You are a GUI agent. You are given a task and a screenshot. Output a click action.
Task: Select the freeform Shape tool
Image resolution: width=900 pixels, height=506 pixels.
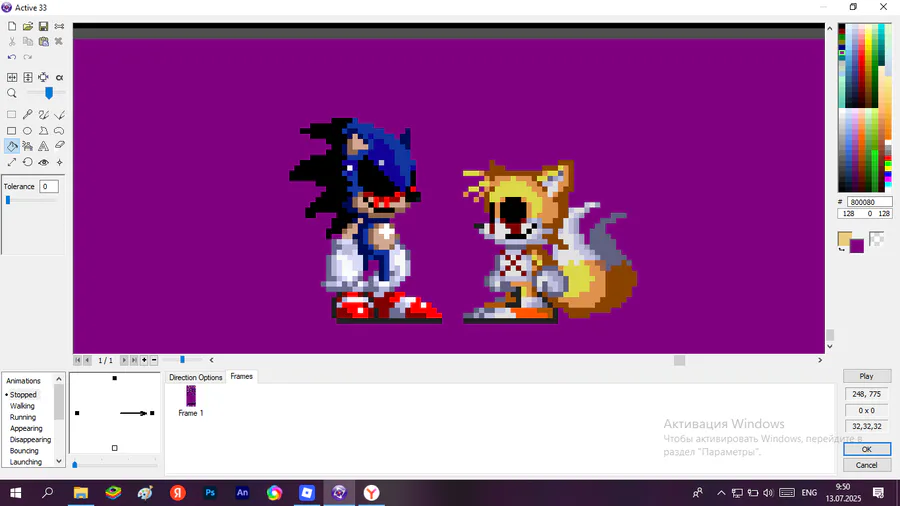pyautogui.click(x=59, y=131)
